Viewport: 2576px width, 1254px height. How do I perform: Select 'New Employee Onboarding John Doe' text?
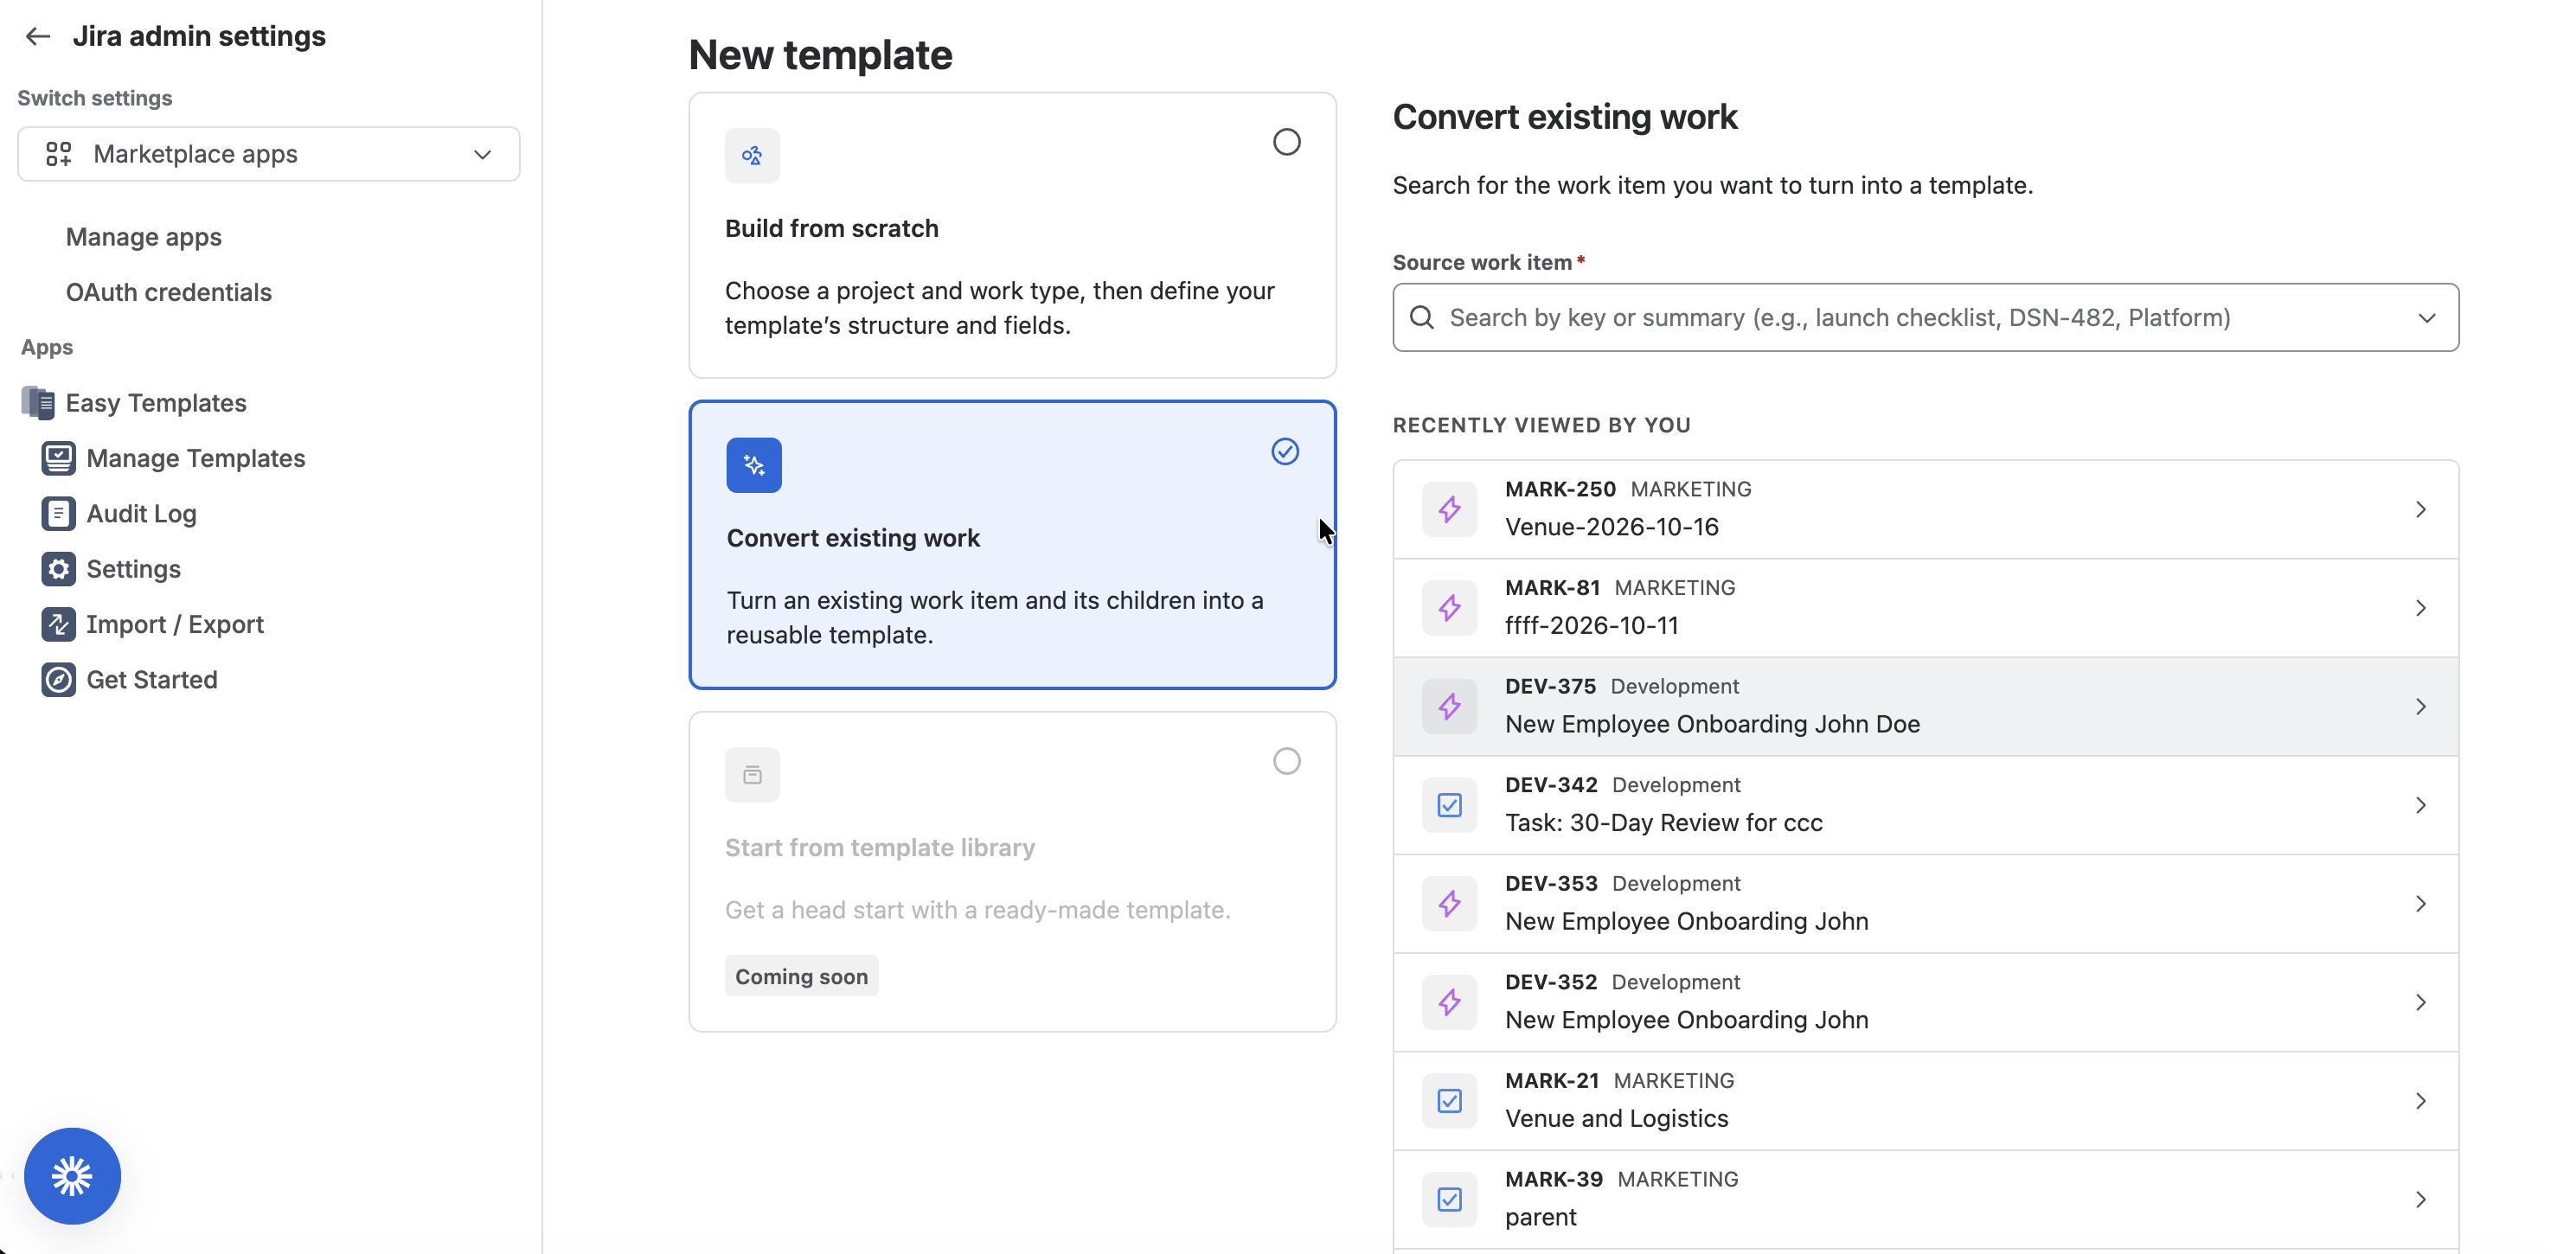tap(1712, 724)
